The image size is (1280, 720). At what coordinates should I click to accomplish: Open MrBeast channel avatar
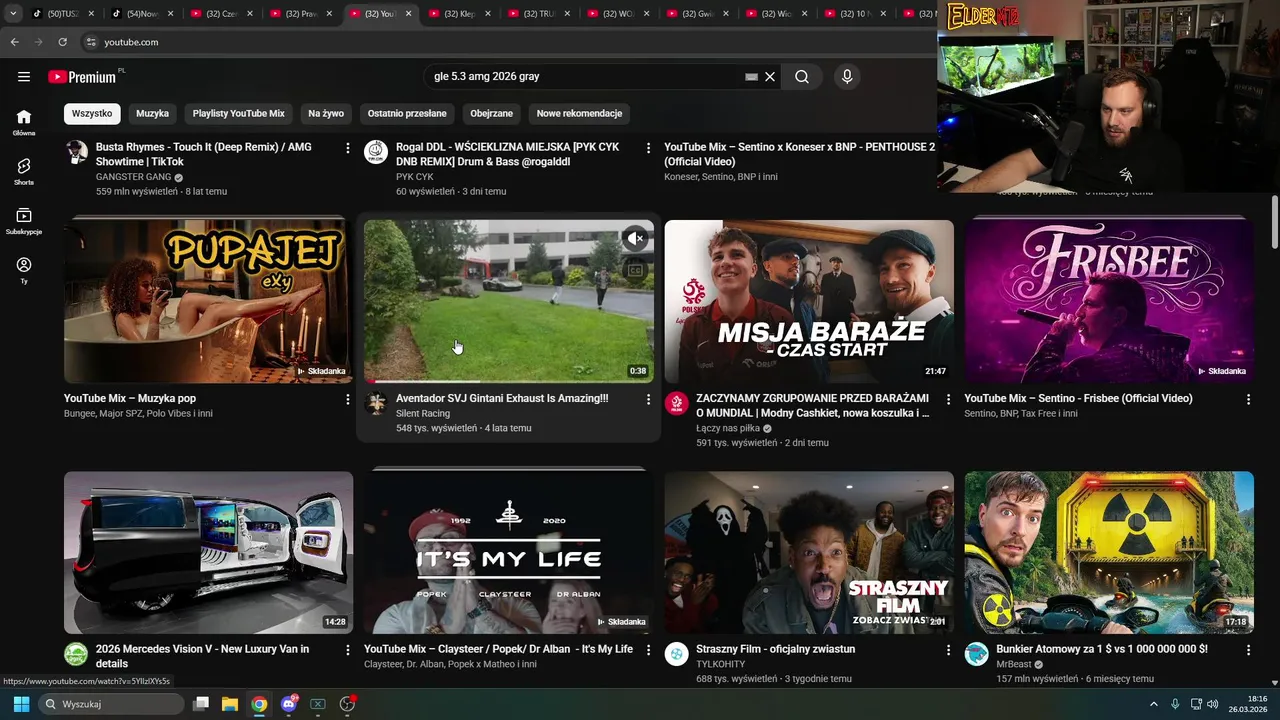pos(977,654)
